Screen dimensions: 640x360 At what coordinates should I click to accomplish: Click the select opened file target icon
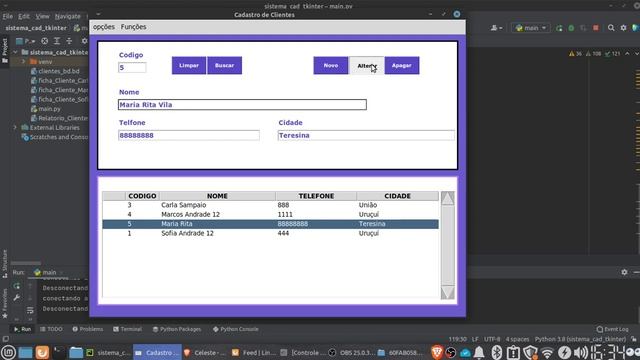(44, 41)
